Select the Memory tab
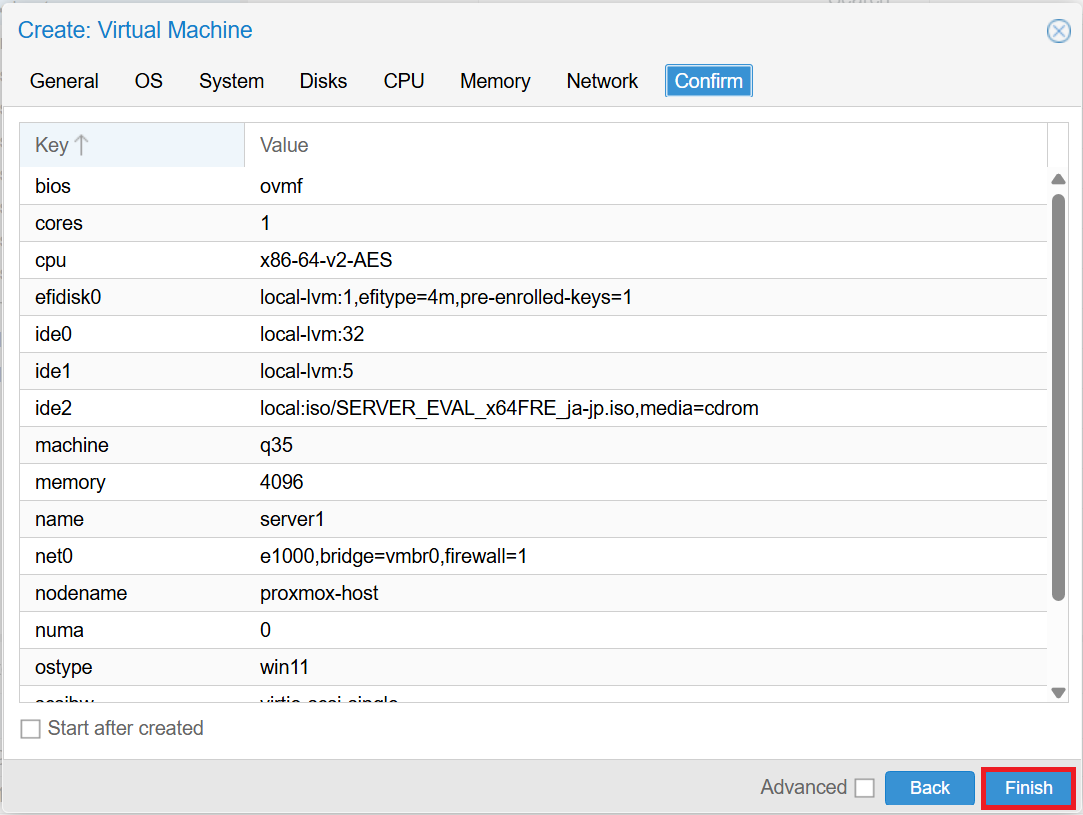1083x815 pixels. click(x=495, y=81)
